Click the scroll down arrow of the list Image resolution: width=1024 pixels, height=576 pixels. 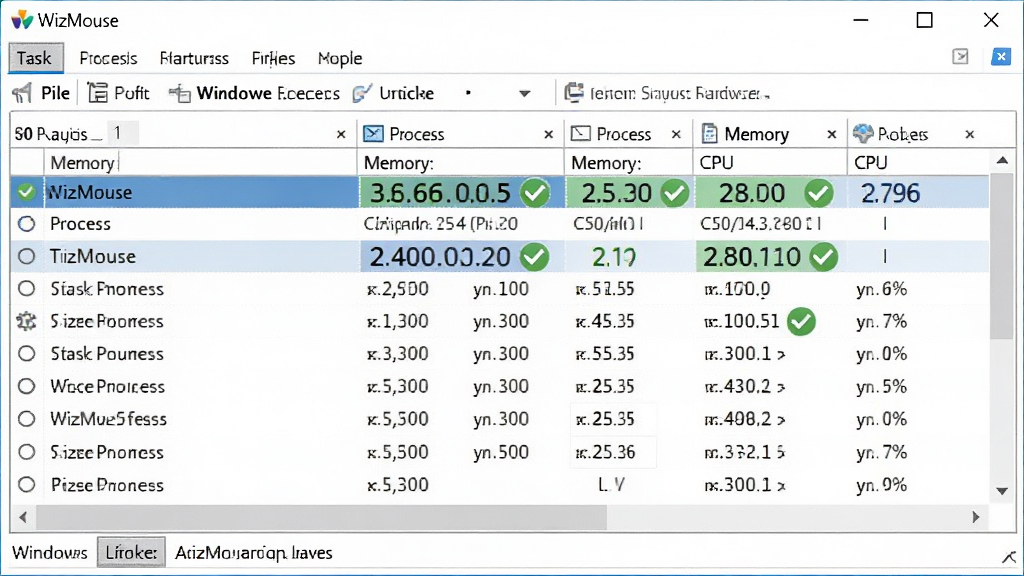click(x=1002, y=491)
